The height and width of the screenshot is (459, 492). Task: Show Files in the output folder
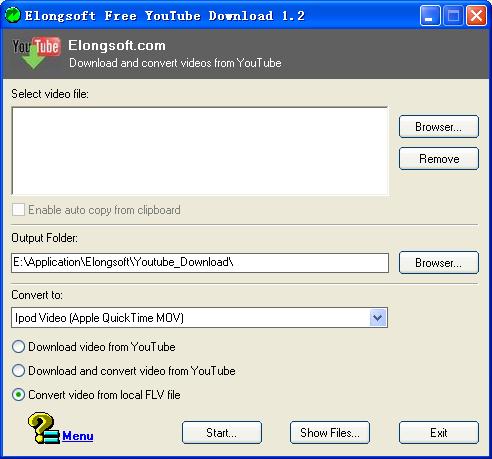(x=330, y=433)
